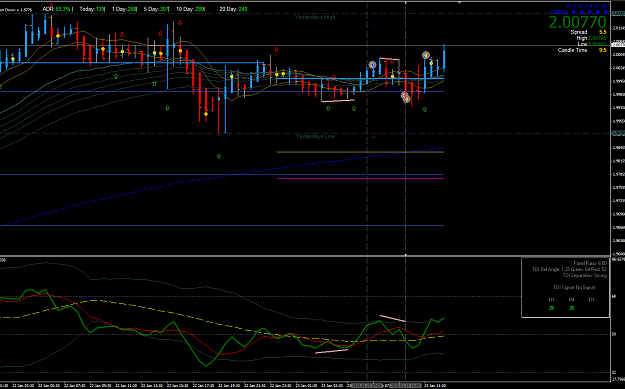
Task: Click the blue trend arrow under the top H1 label
Action: pos(582,12)
